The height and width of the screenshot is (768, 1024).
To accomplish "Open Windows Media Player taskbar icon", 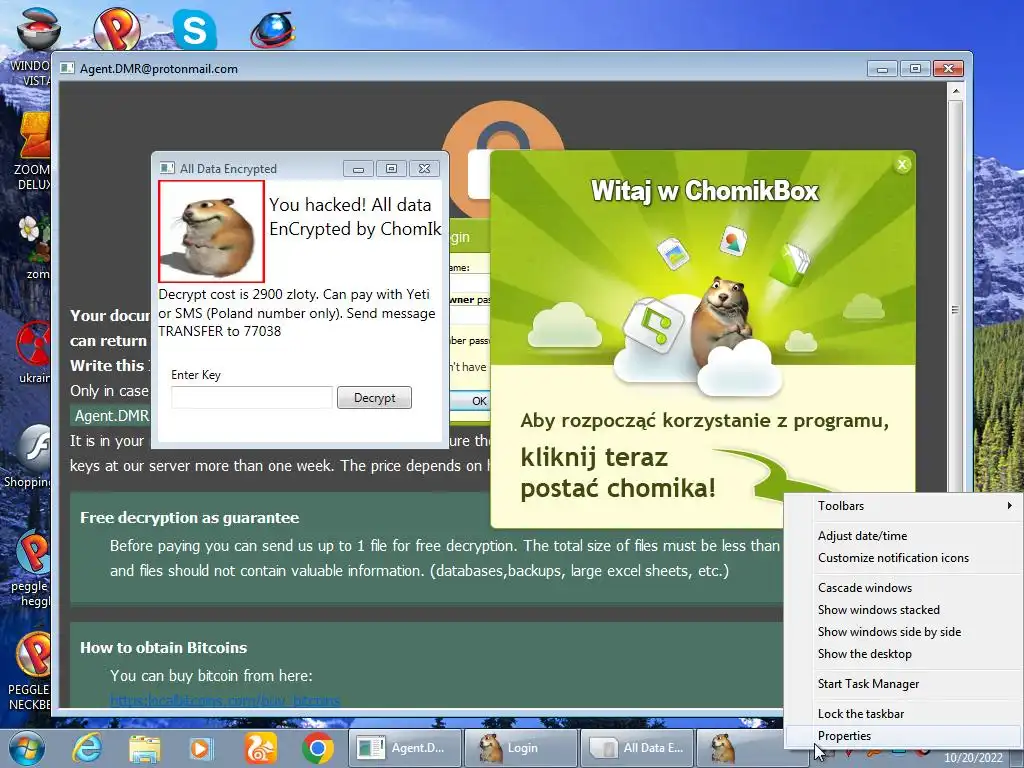I will pos(201,748).
